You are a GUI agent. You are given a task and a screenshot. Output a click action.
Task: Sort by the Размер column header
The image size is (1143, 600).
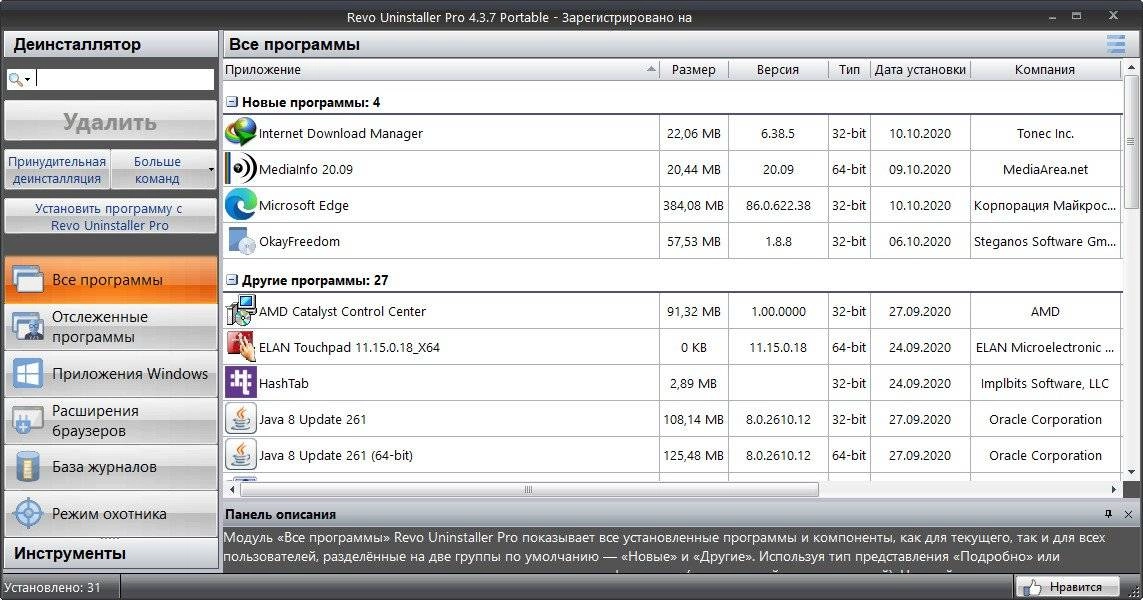click(x=693, y=70)
